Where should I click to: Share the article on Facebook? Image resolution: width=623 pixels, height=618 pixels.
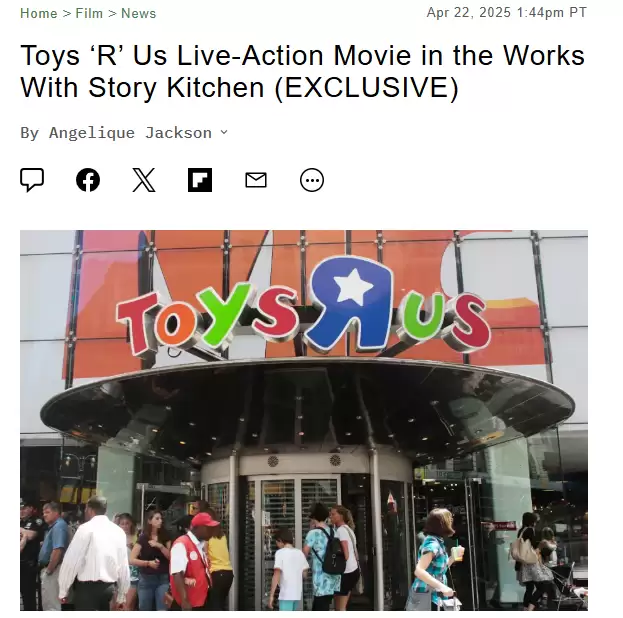coord(88,180)
